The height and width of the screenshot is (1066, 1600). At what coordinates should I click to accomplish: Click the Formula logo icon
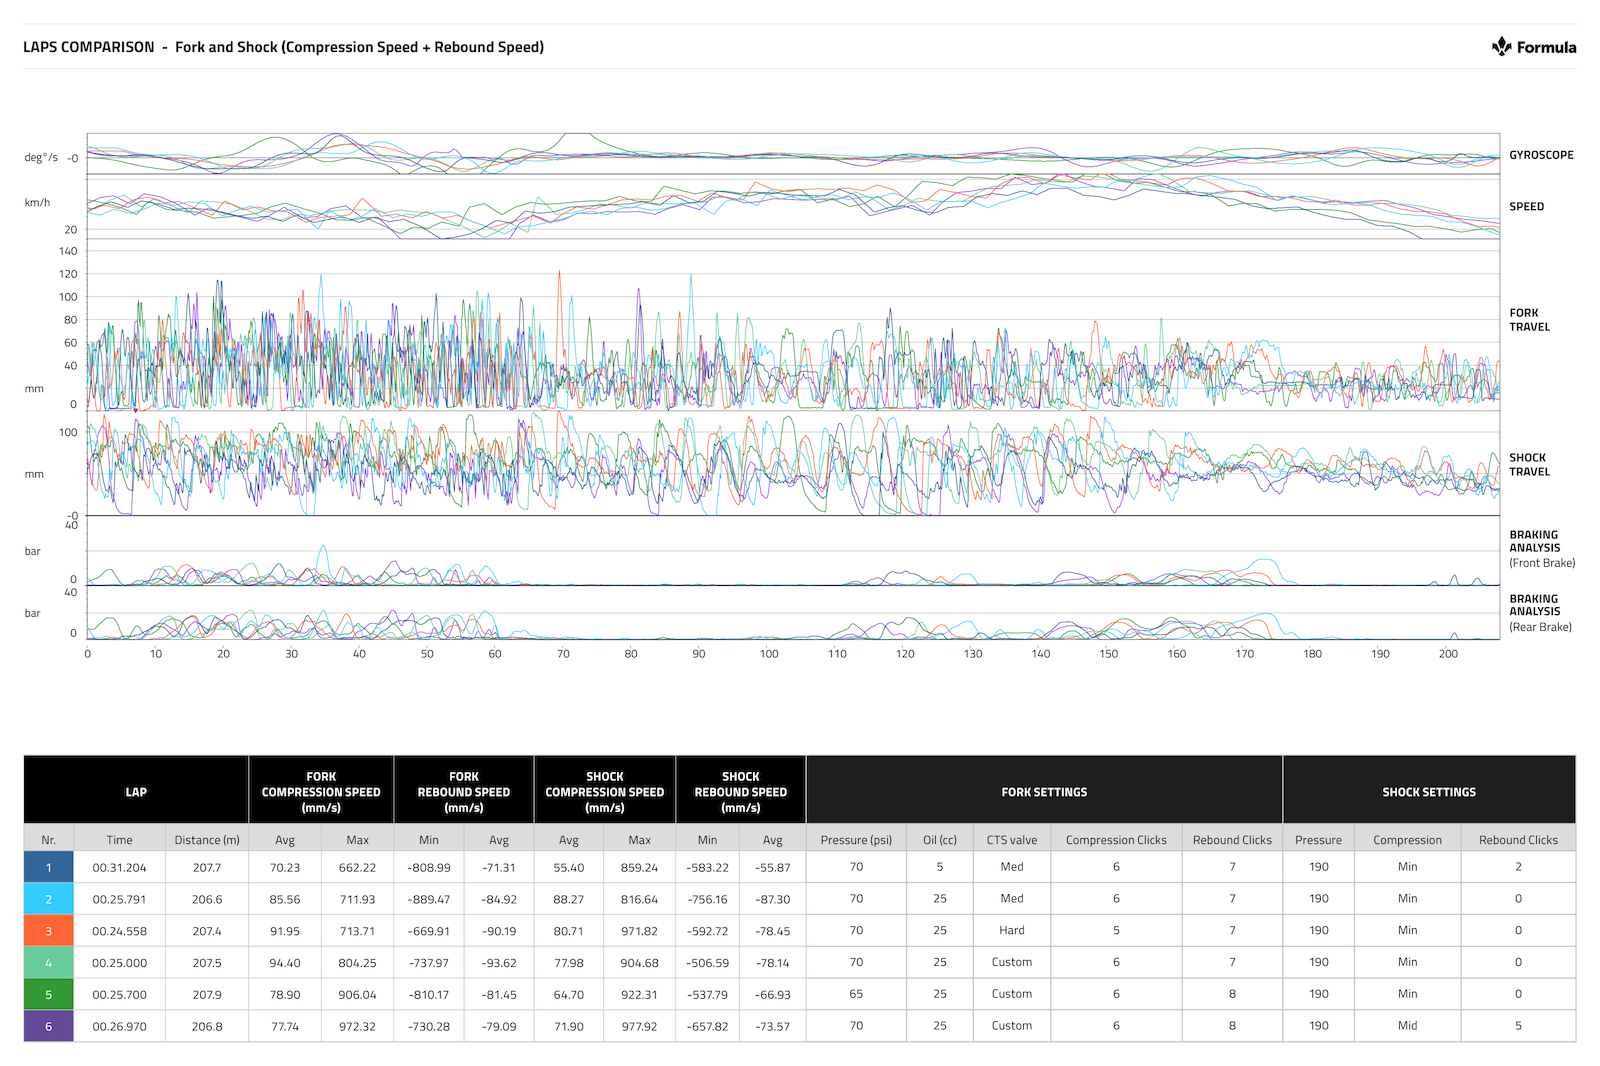1501,47
